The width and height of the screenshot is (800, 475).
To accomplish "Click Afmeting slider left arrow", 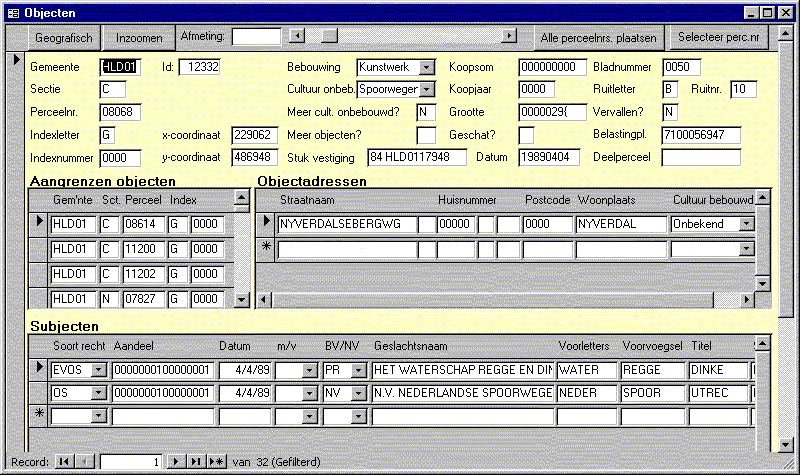I will [x=297, y=36].
